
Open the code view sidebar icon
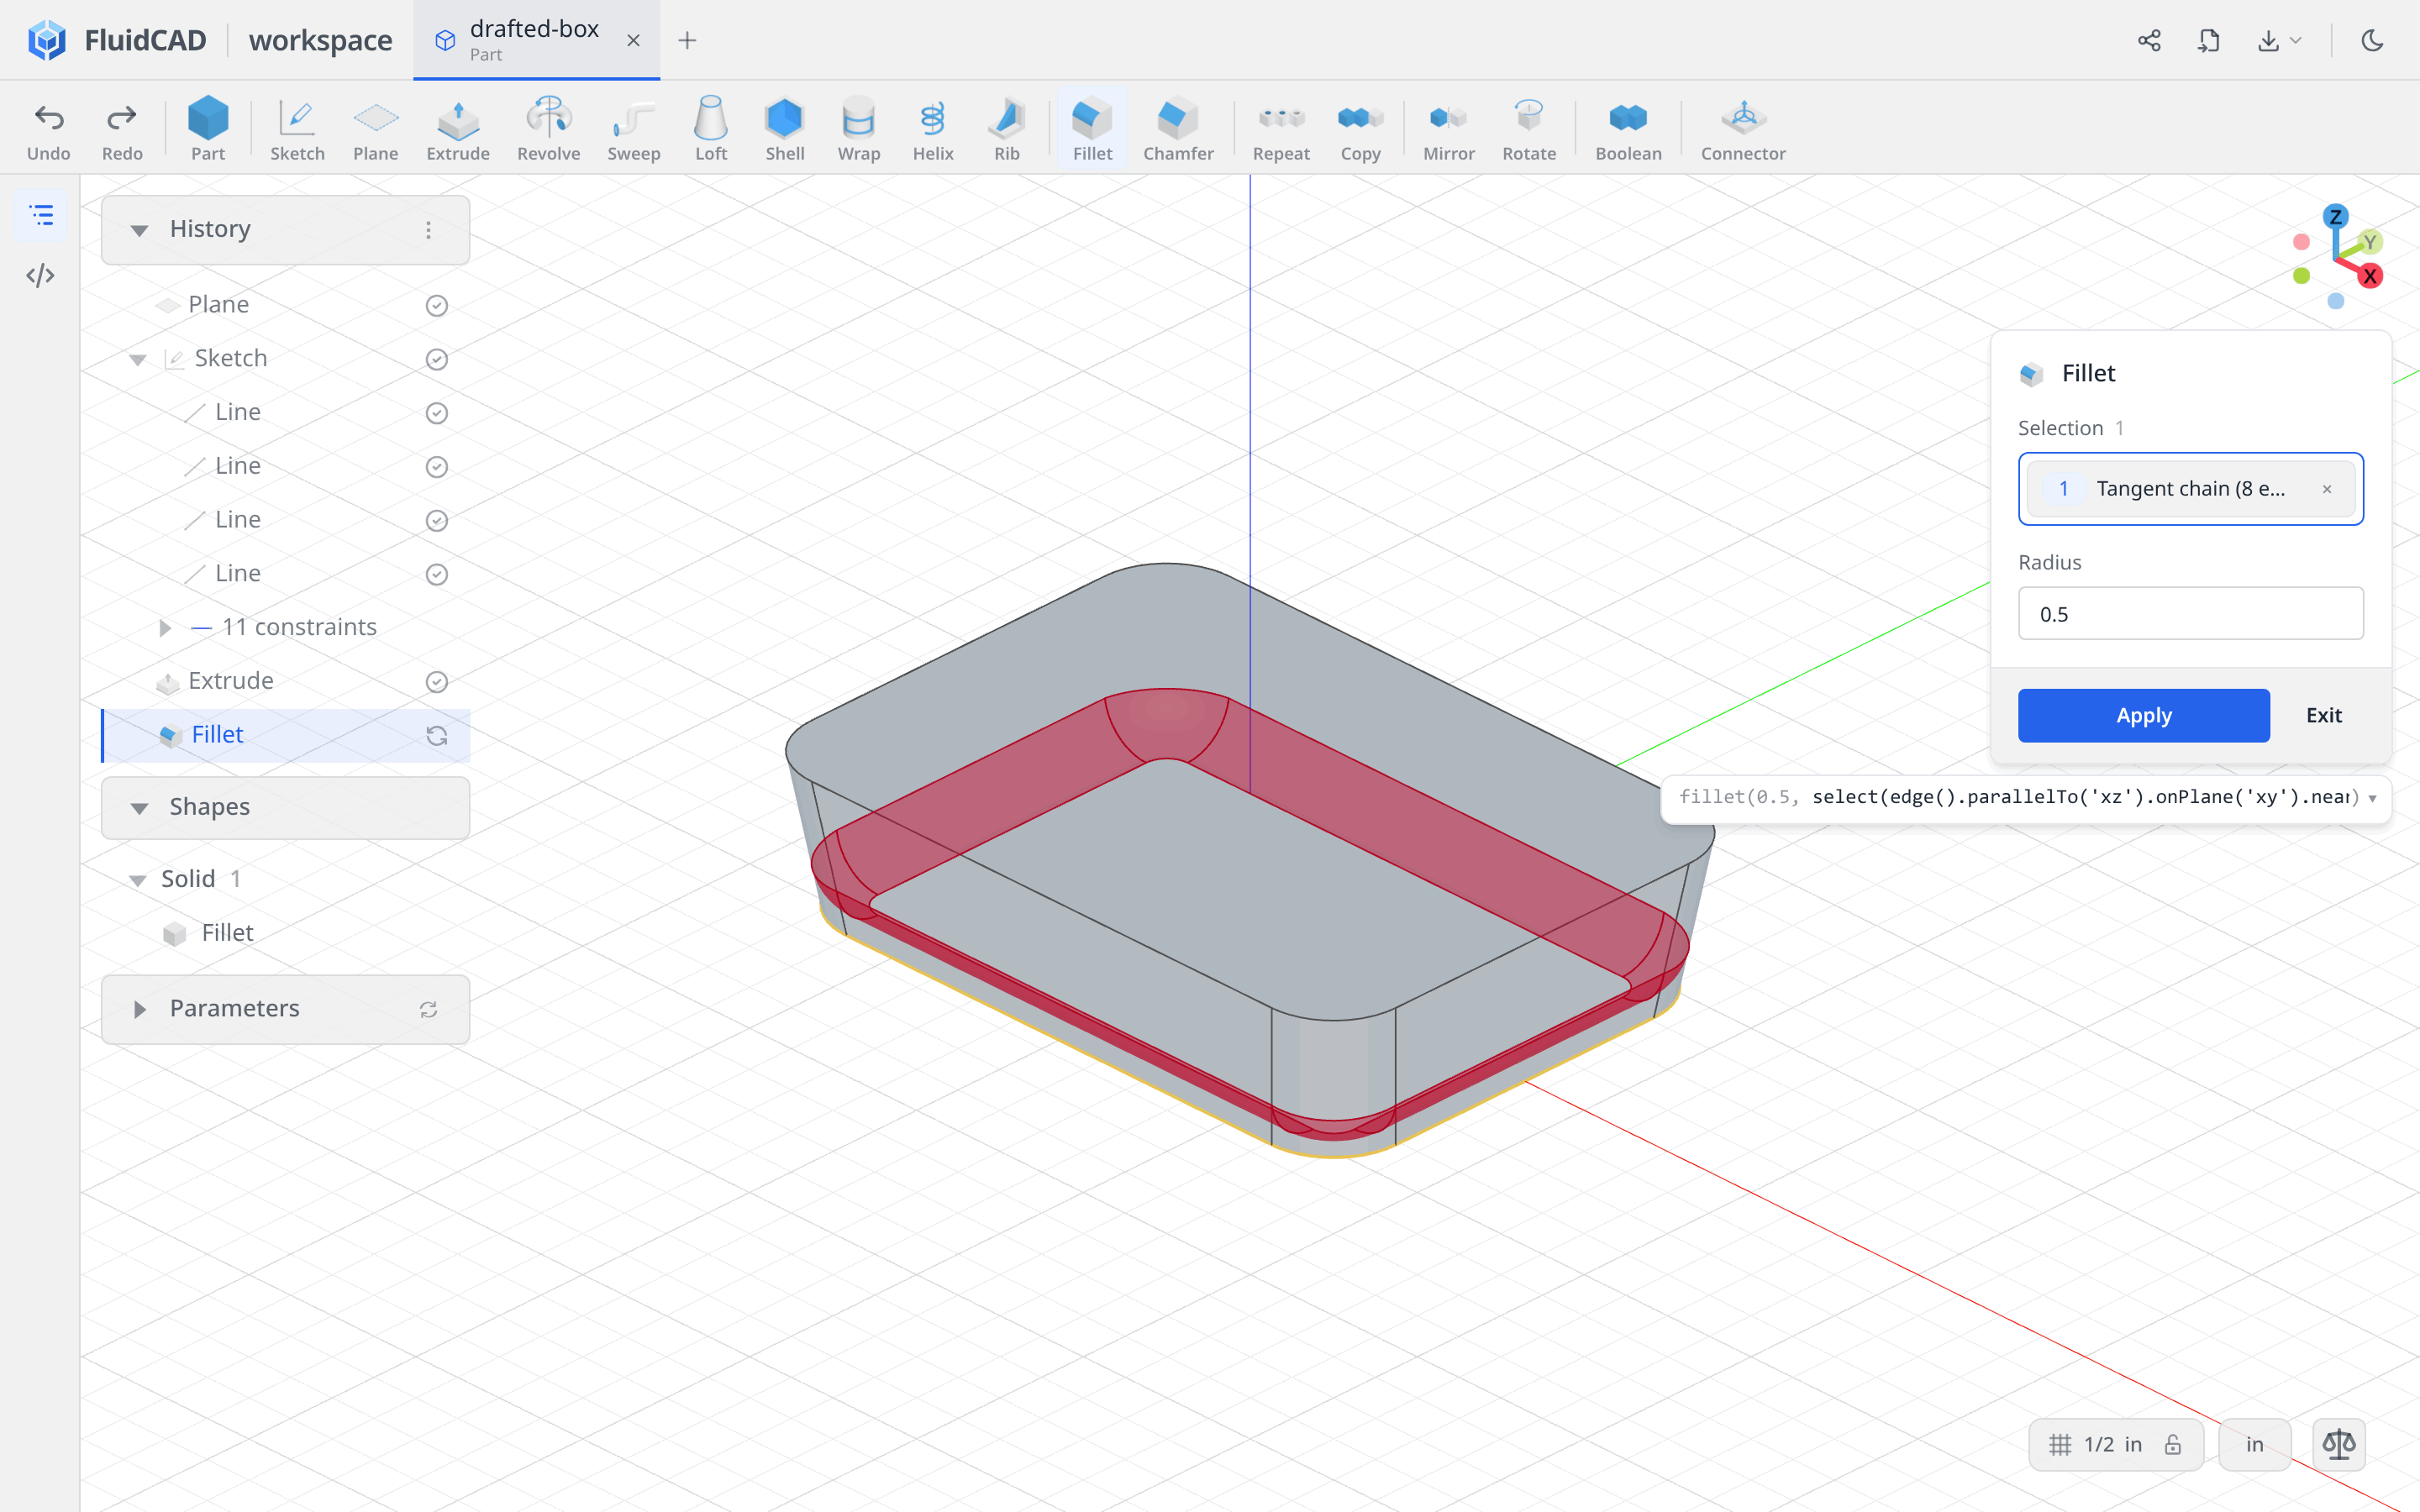coord(40,275)
